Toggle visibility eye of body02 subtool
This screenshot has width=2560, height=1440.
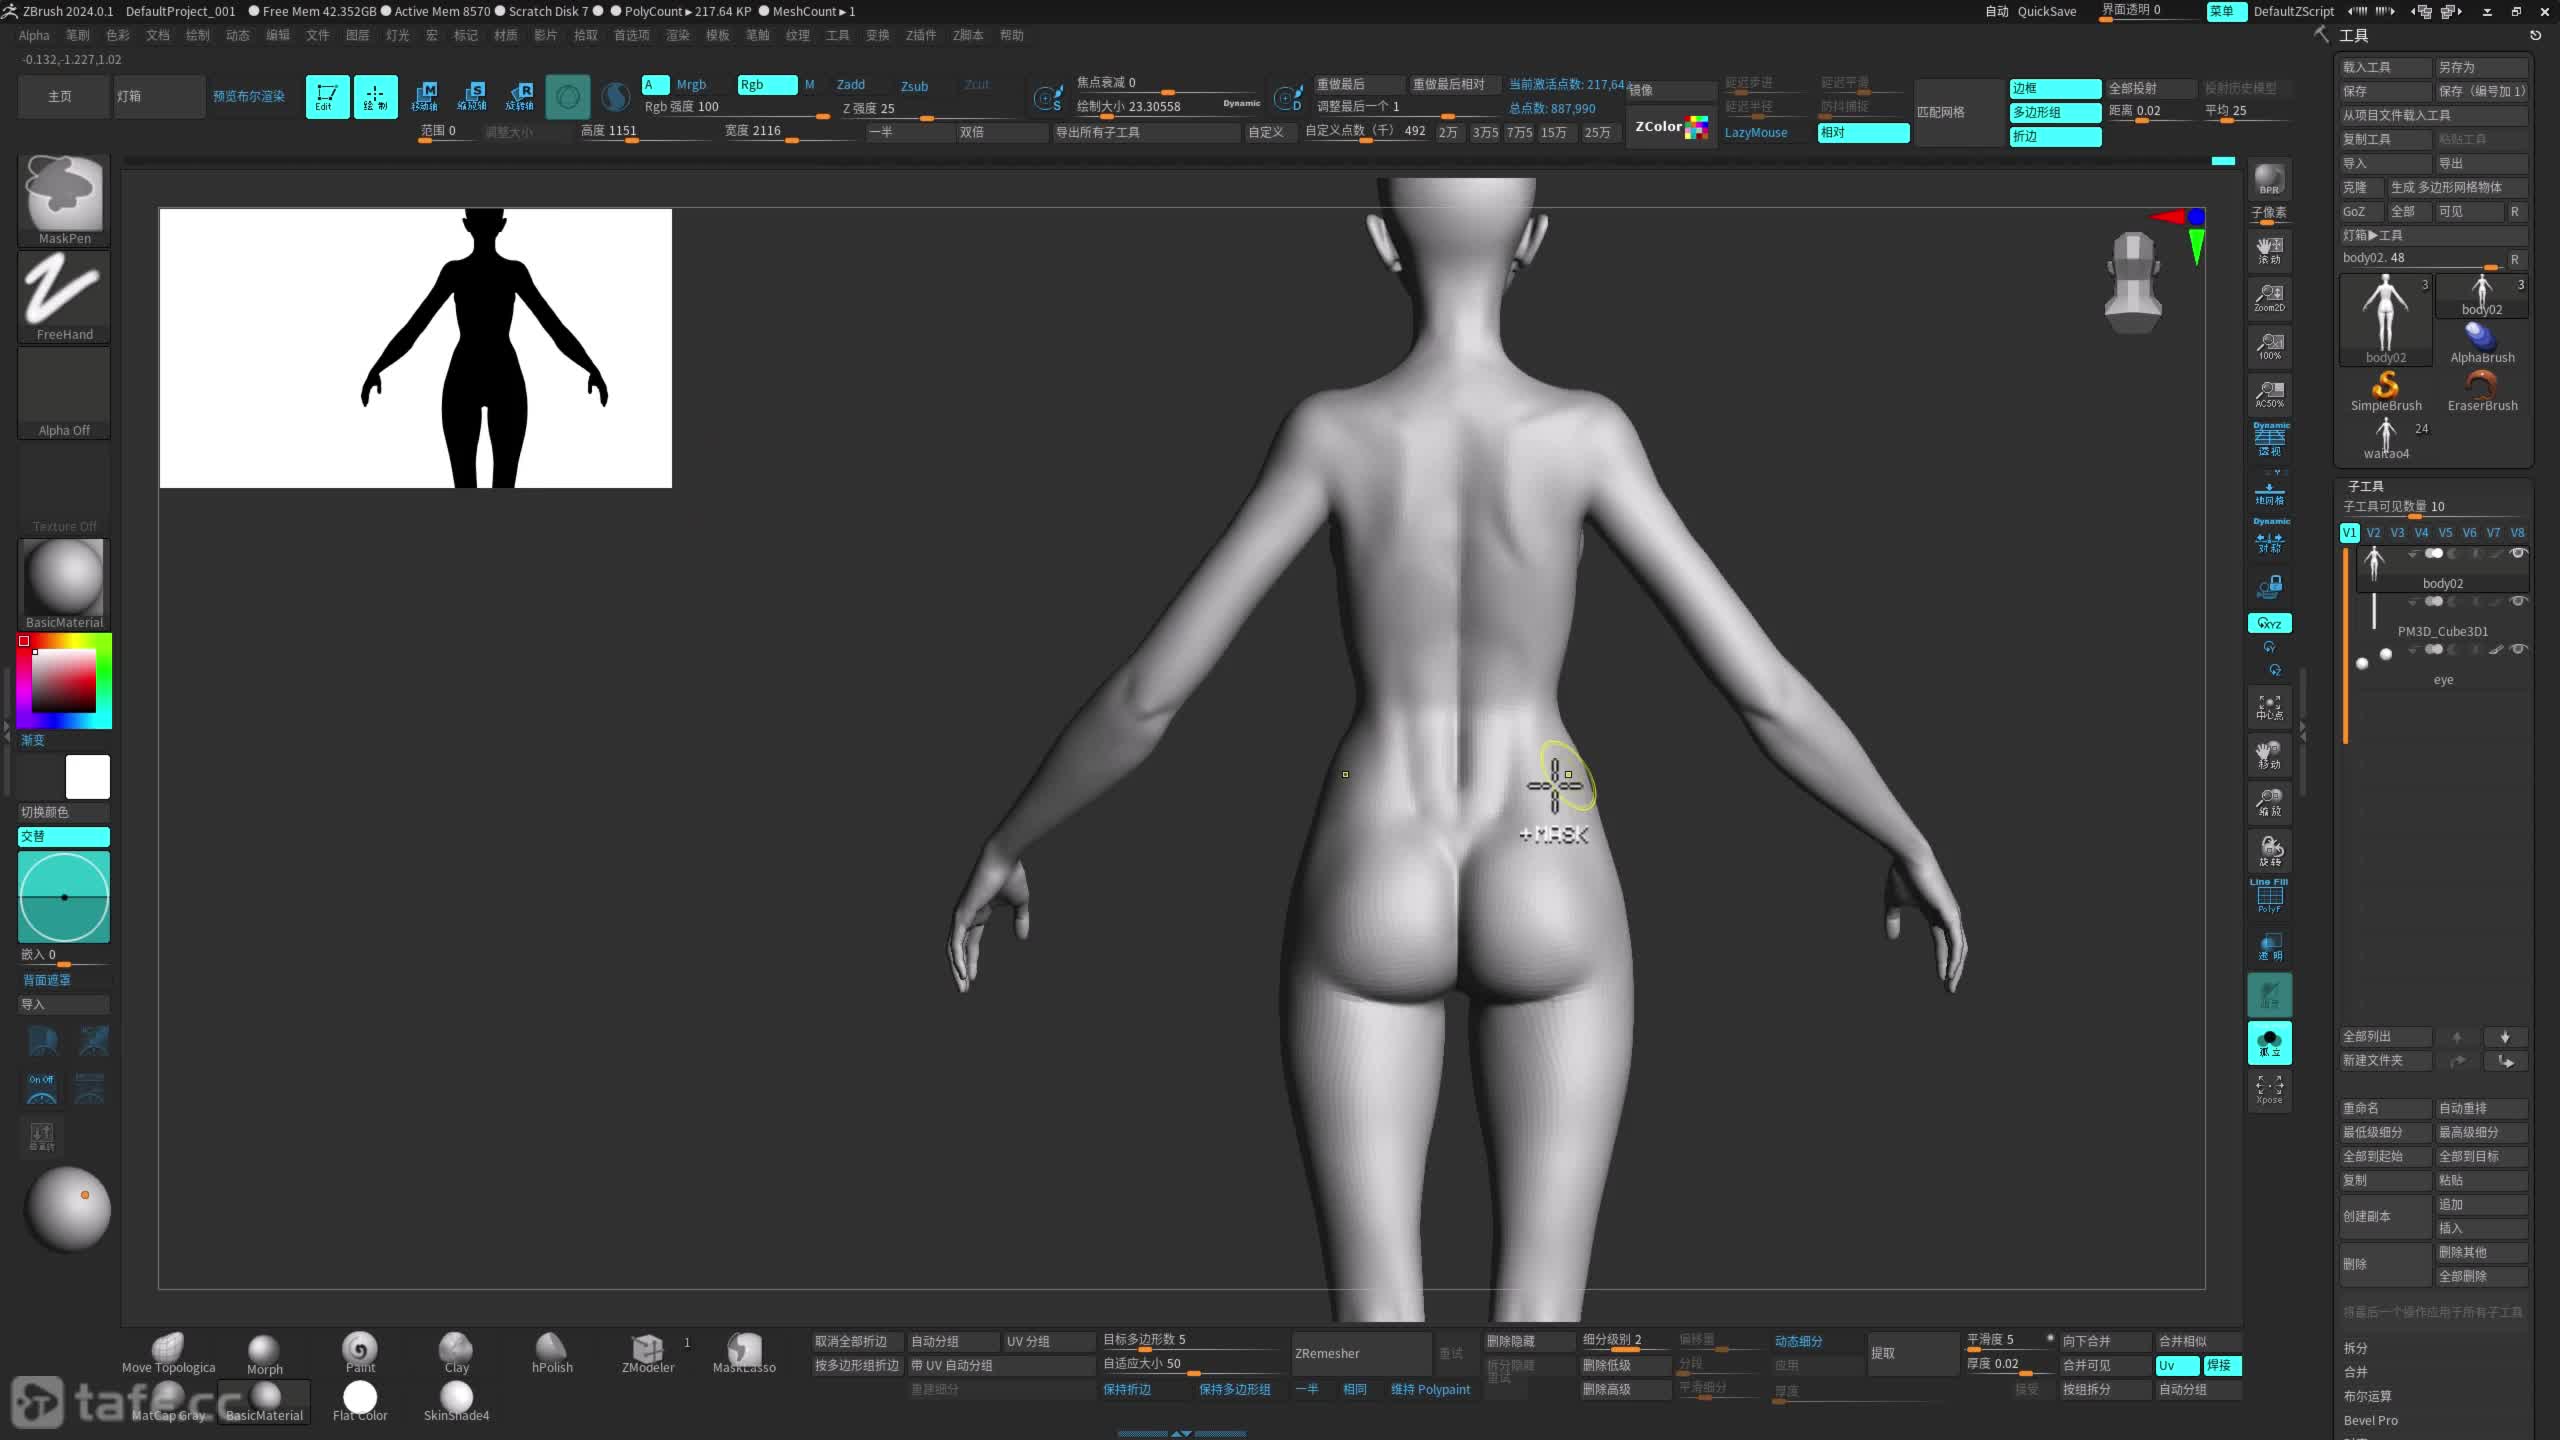[2518, 553]
